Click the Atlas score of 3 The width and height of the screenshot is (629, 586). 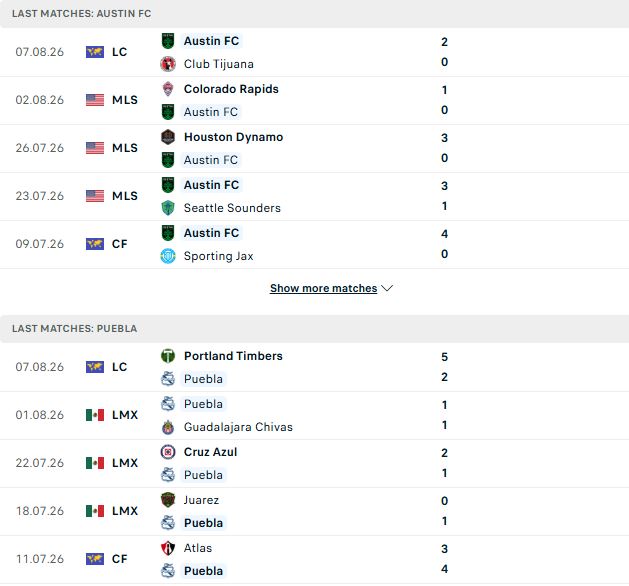444,549
